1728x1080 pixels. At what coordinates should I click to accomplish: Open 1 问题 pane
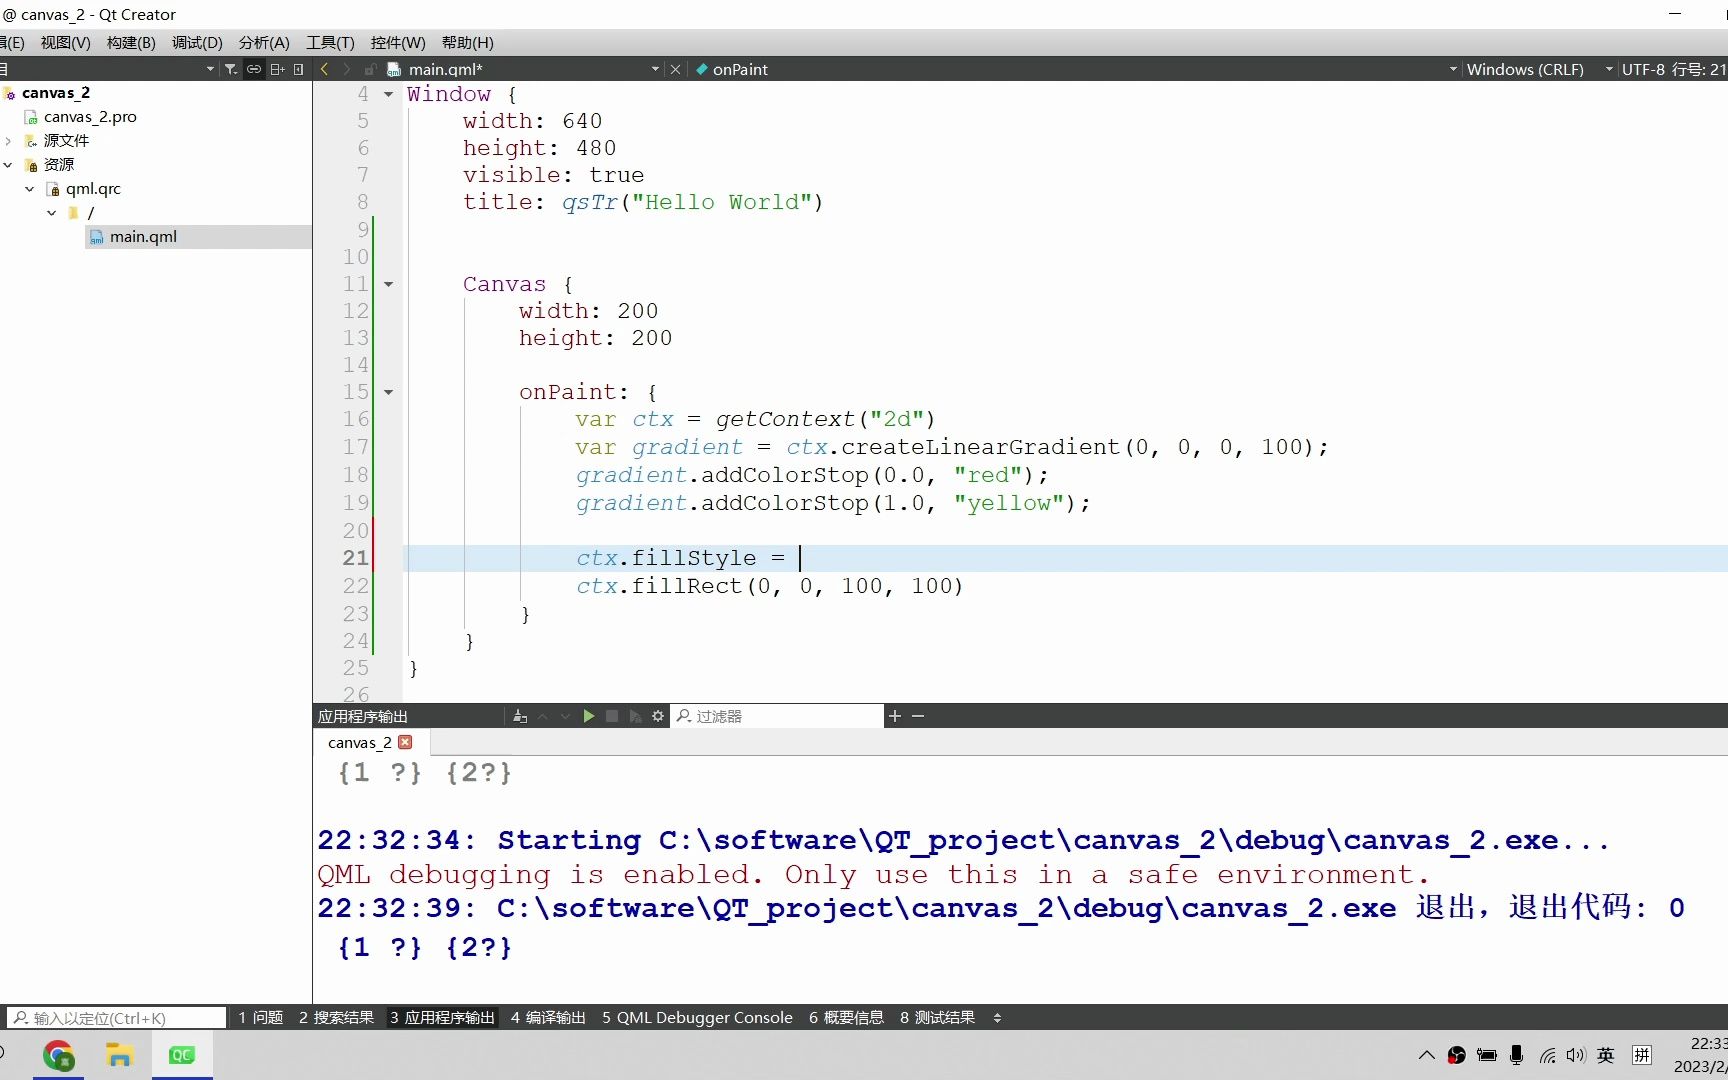(260, 1018)
